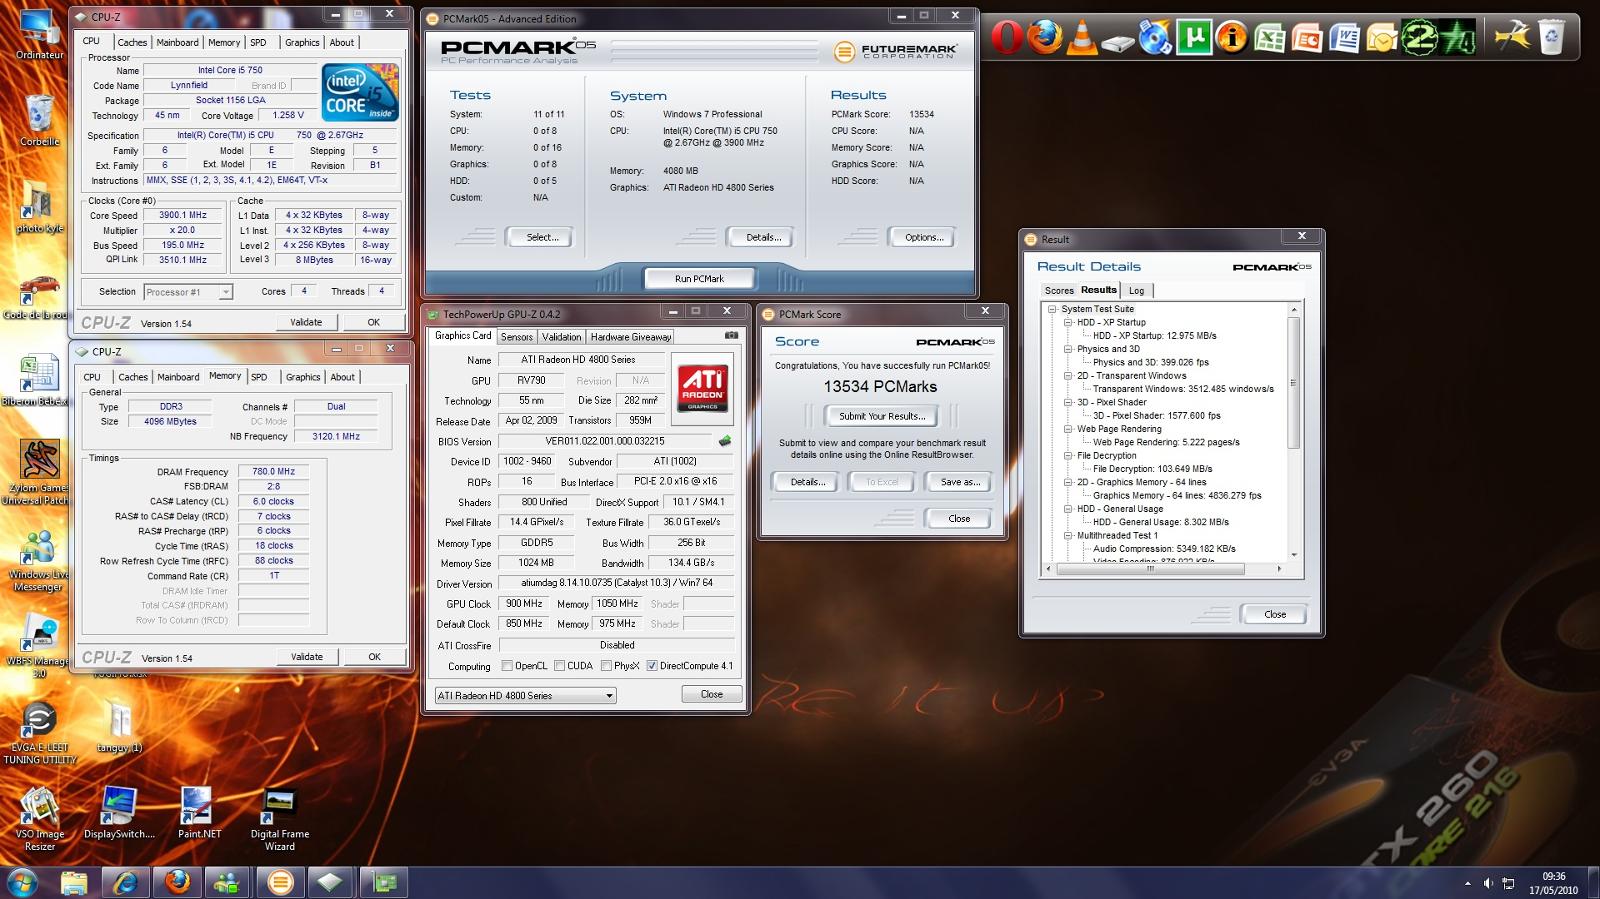Open the Paint.NET desktop shortcut
Viewport: 1600px width, 899px height.
(198, 812)
